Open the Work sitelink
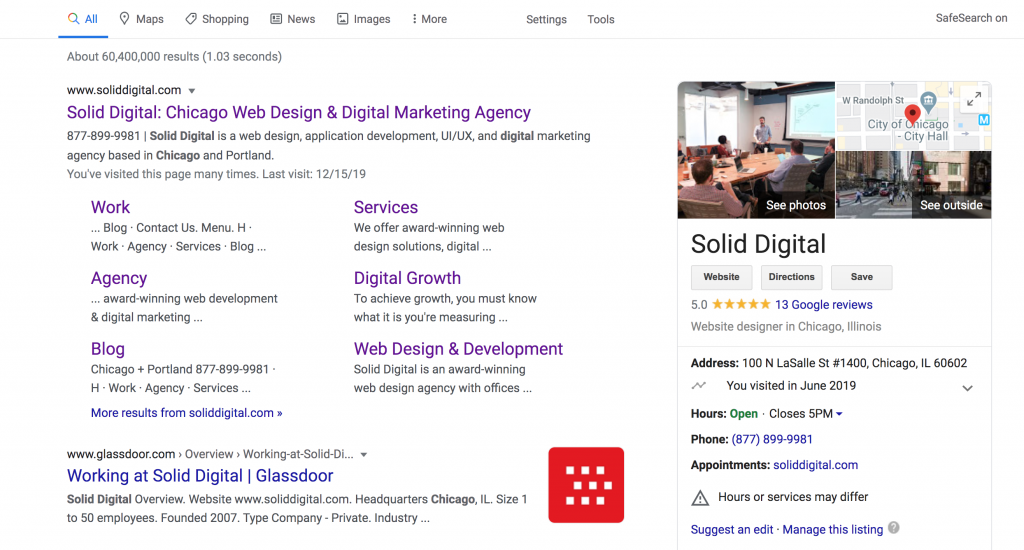Image resolution: width=1024 pixels, height=550 pixels. [110, 207]
